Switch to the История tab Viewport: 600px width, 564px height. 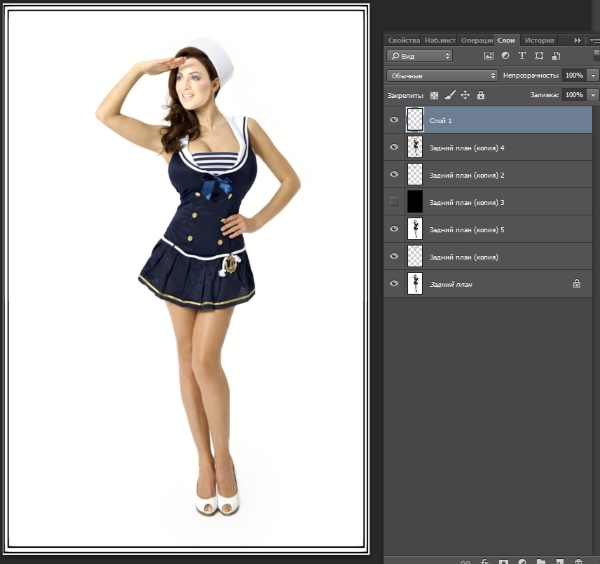(x=539, y=40)
